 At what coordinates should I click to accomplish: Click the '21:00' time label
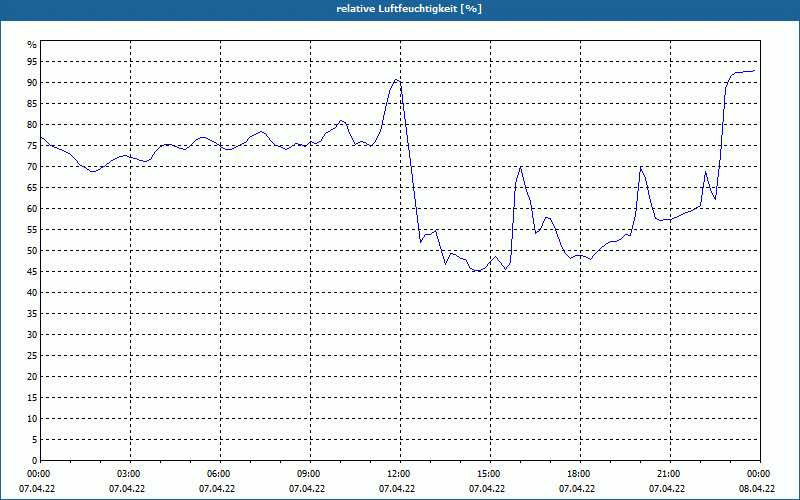click(670, 474)
